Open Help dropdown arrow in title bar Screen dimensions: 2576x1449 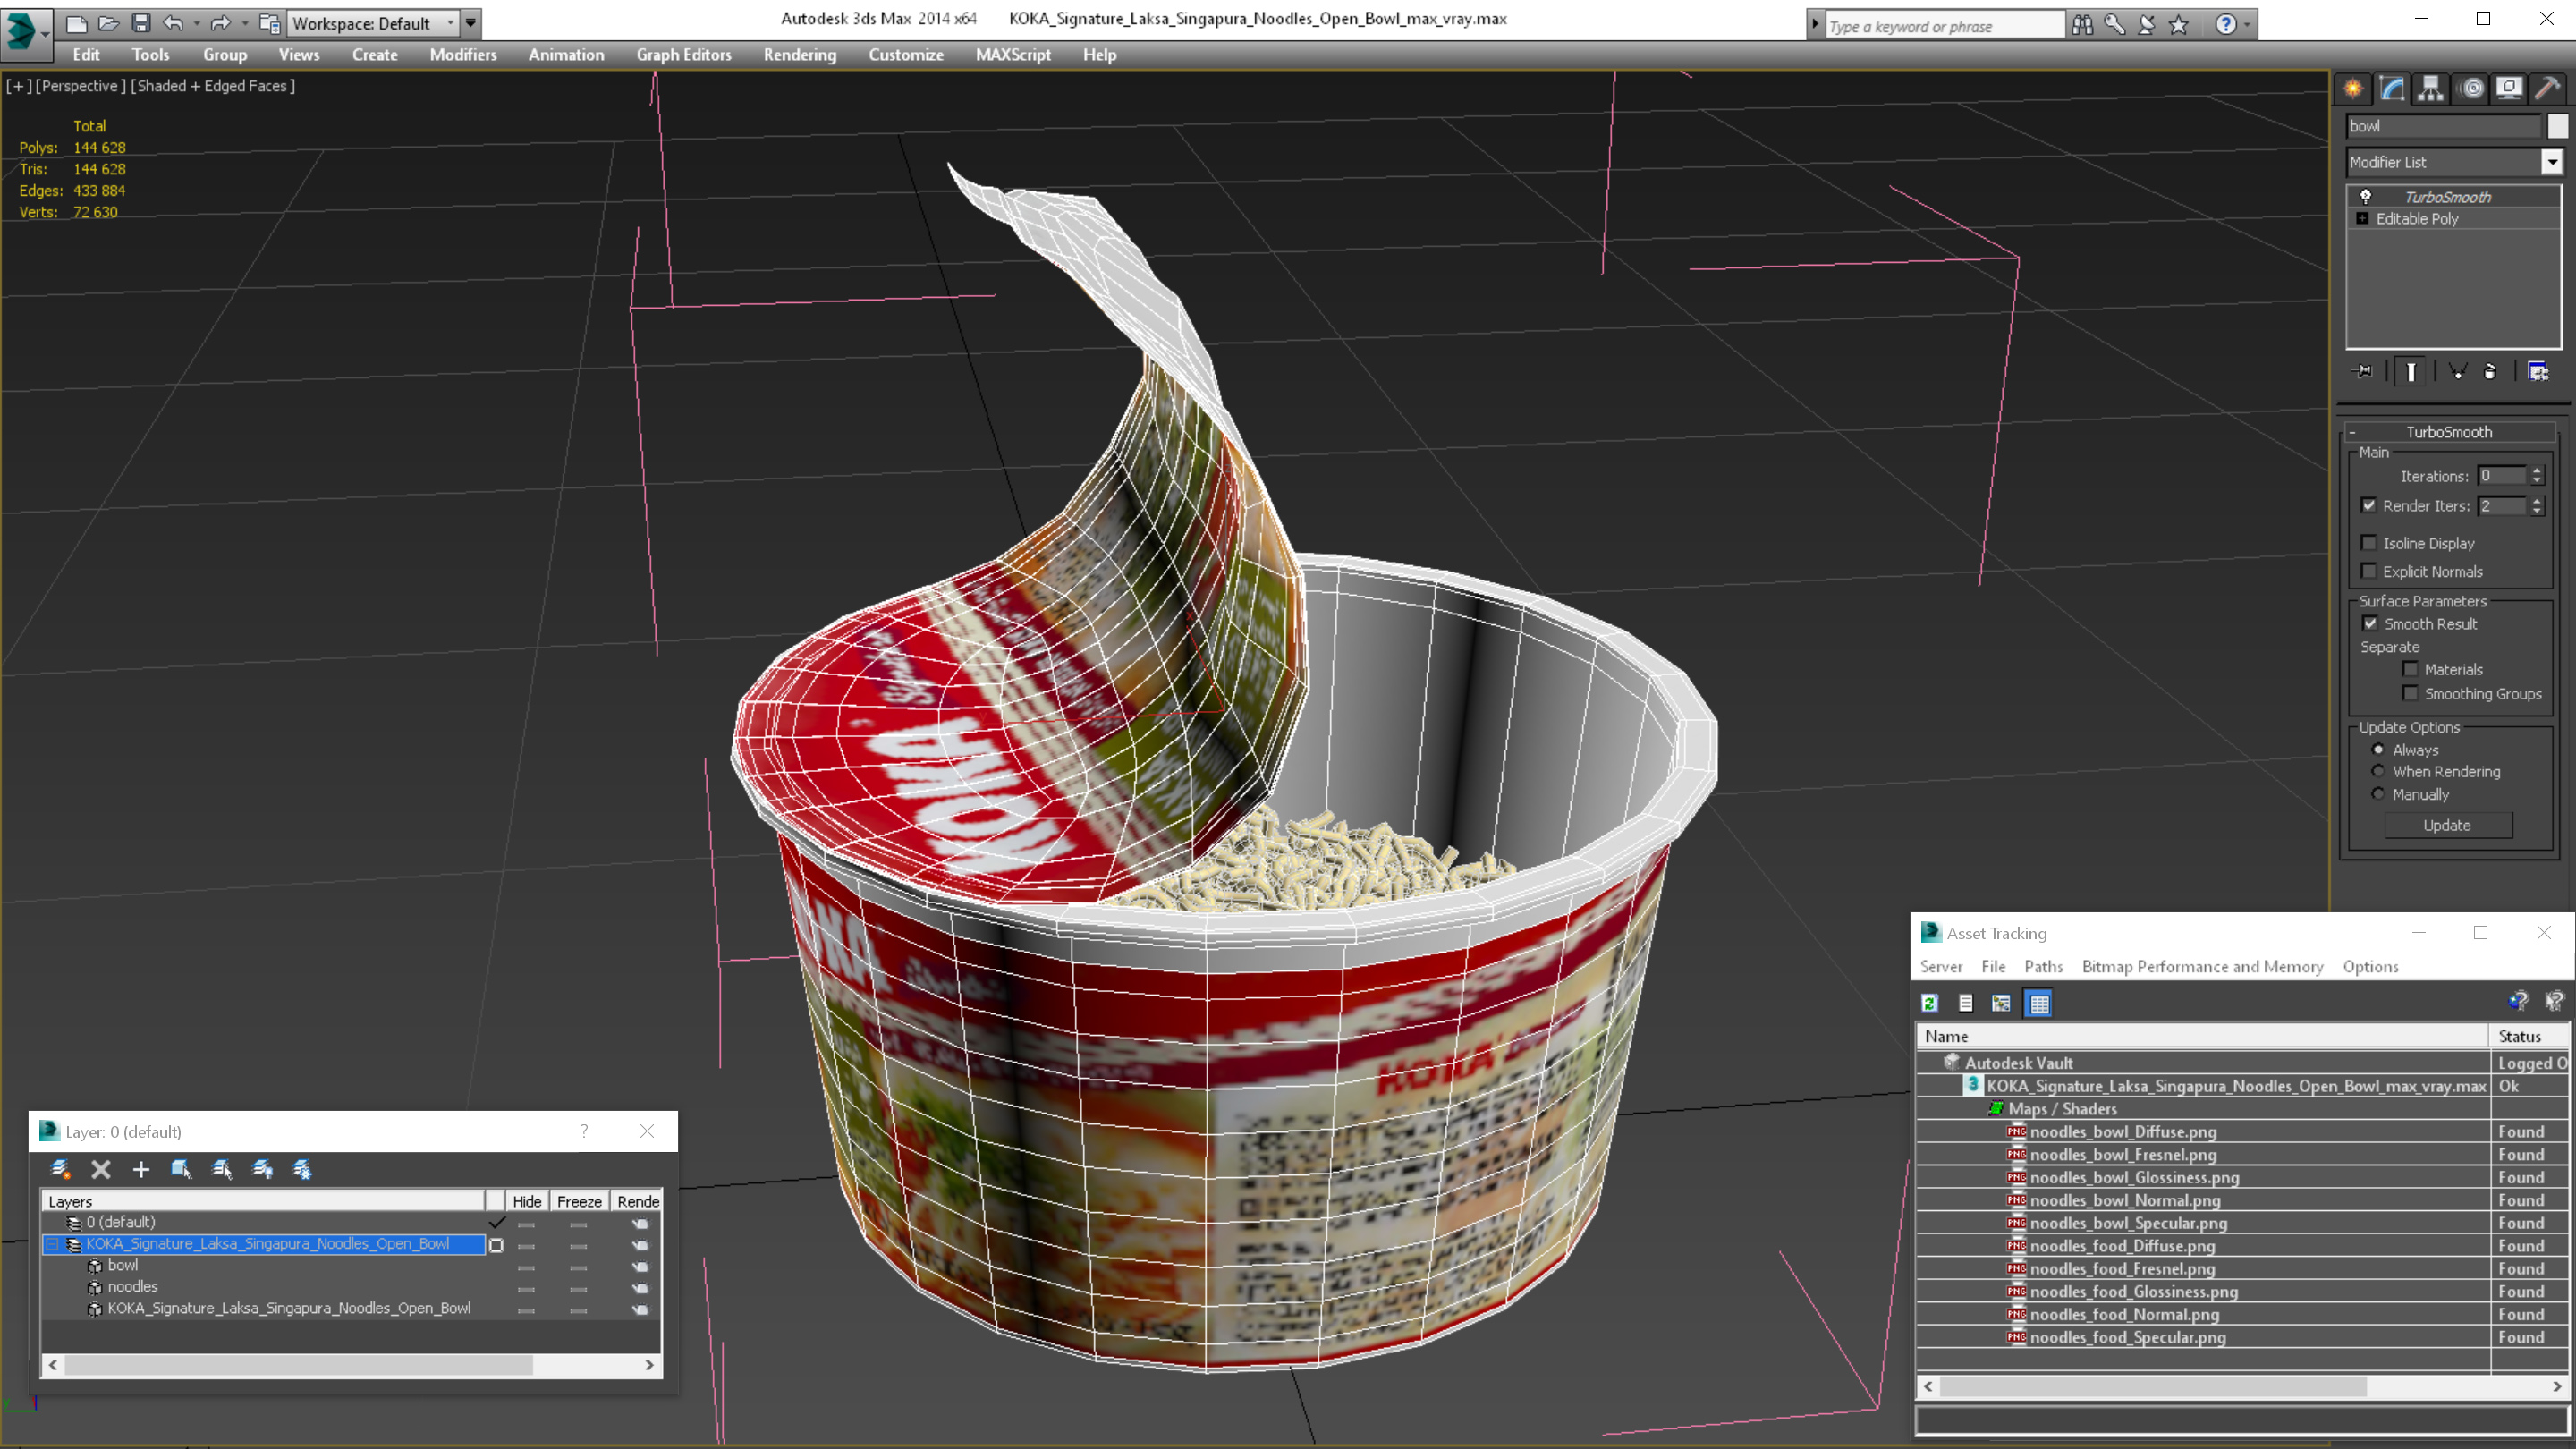[2248, 25]
